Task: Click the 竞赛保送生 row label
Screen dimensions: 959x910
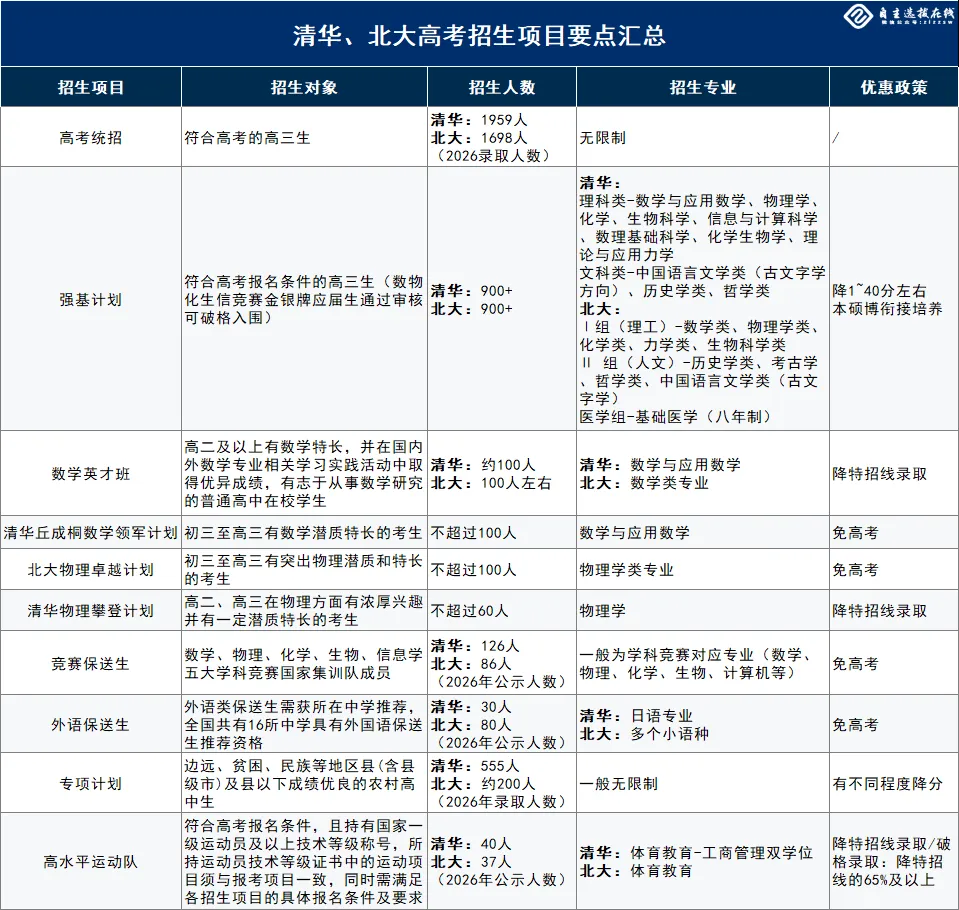Action: click(91, 663)
